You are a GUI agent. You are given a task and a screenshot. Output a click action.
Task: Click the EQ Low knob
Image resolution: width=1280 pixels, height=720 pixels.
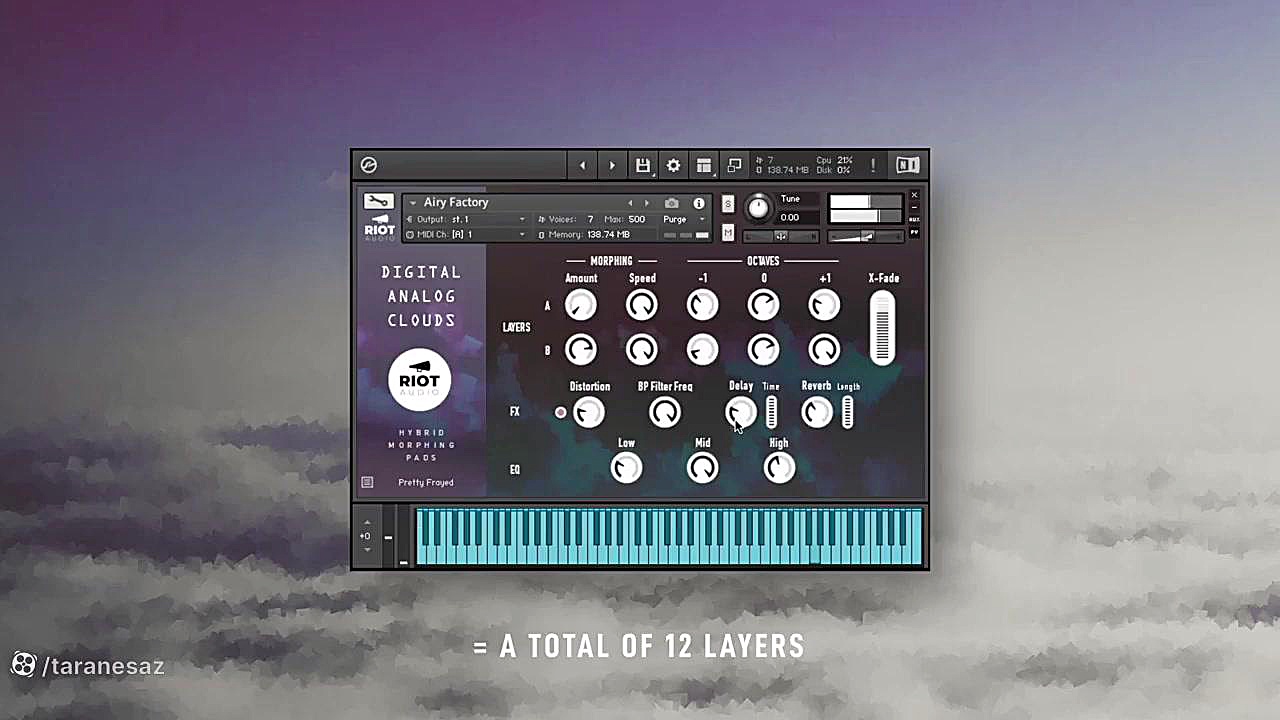(x=627, y=467)
